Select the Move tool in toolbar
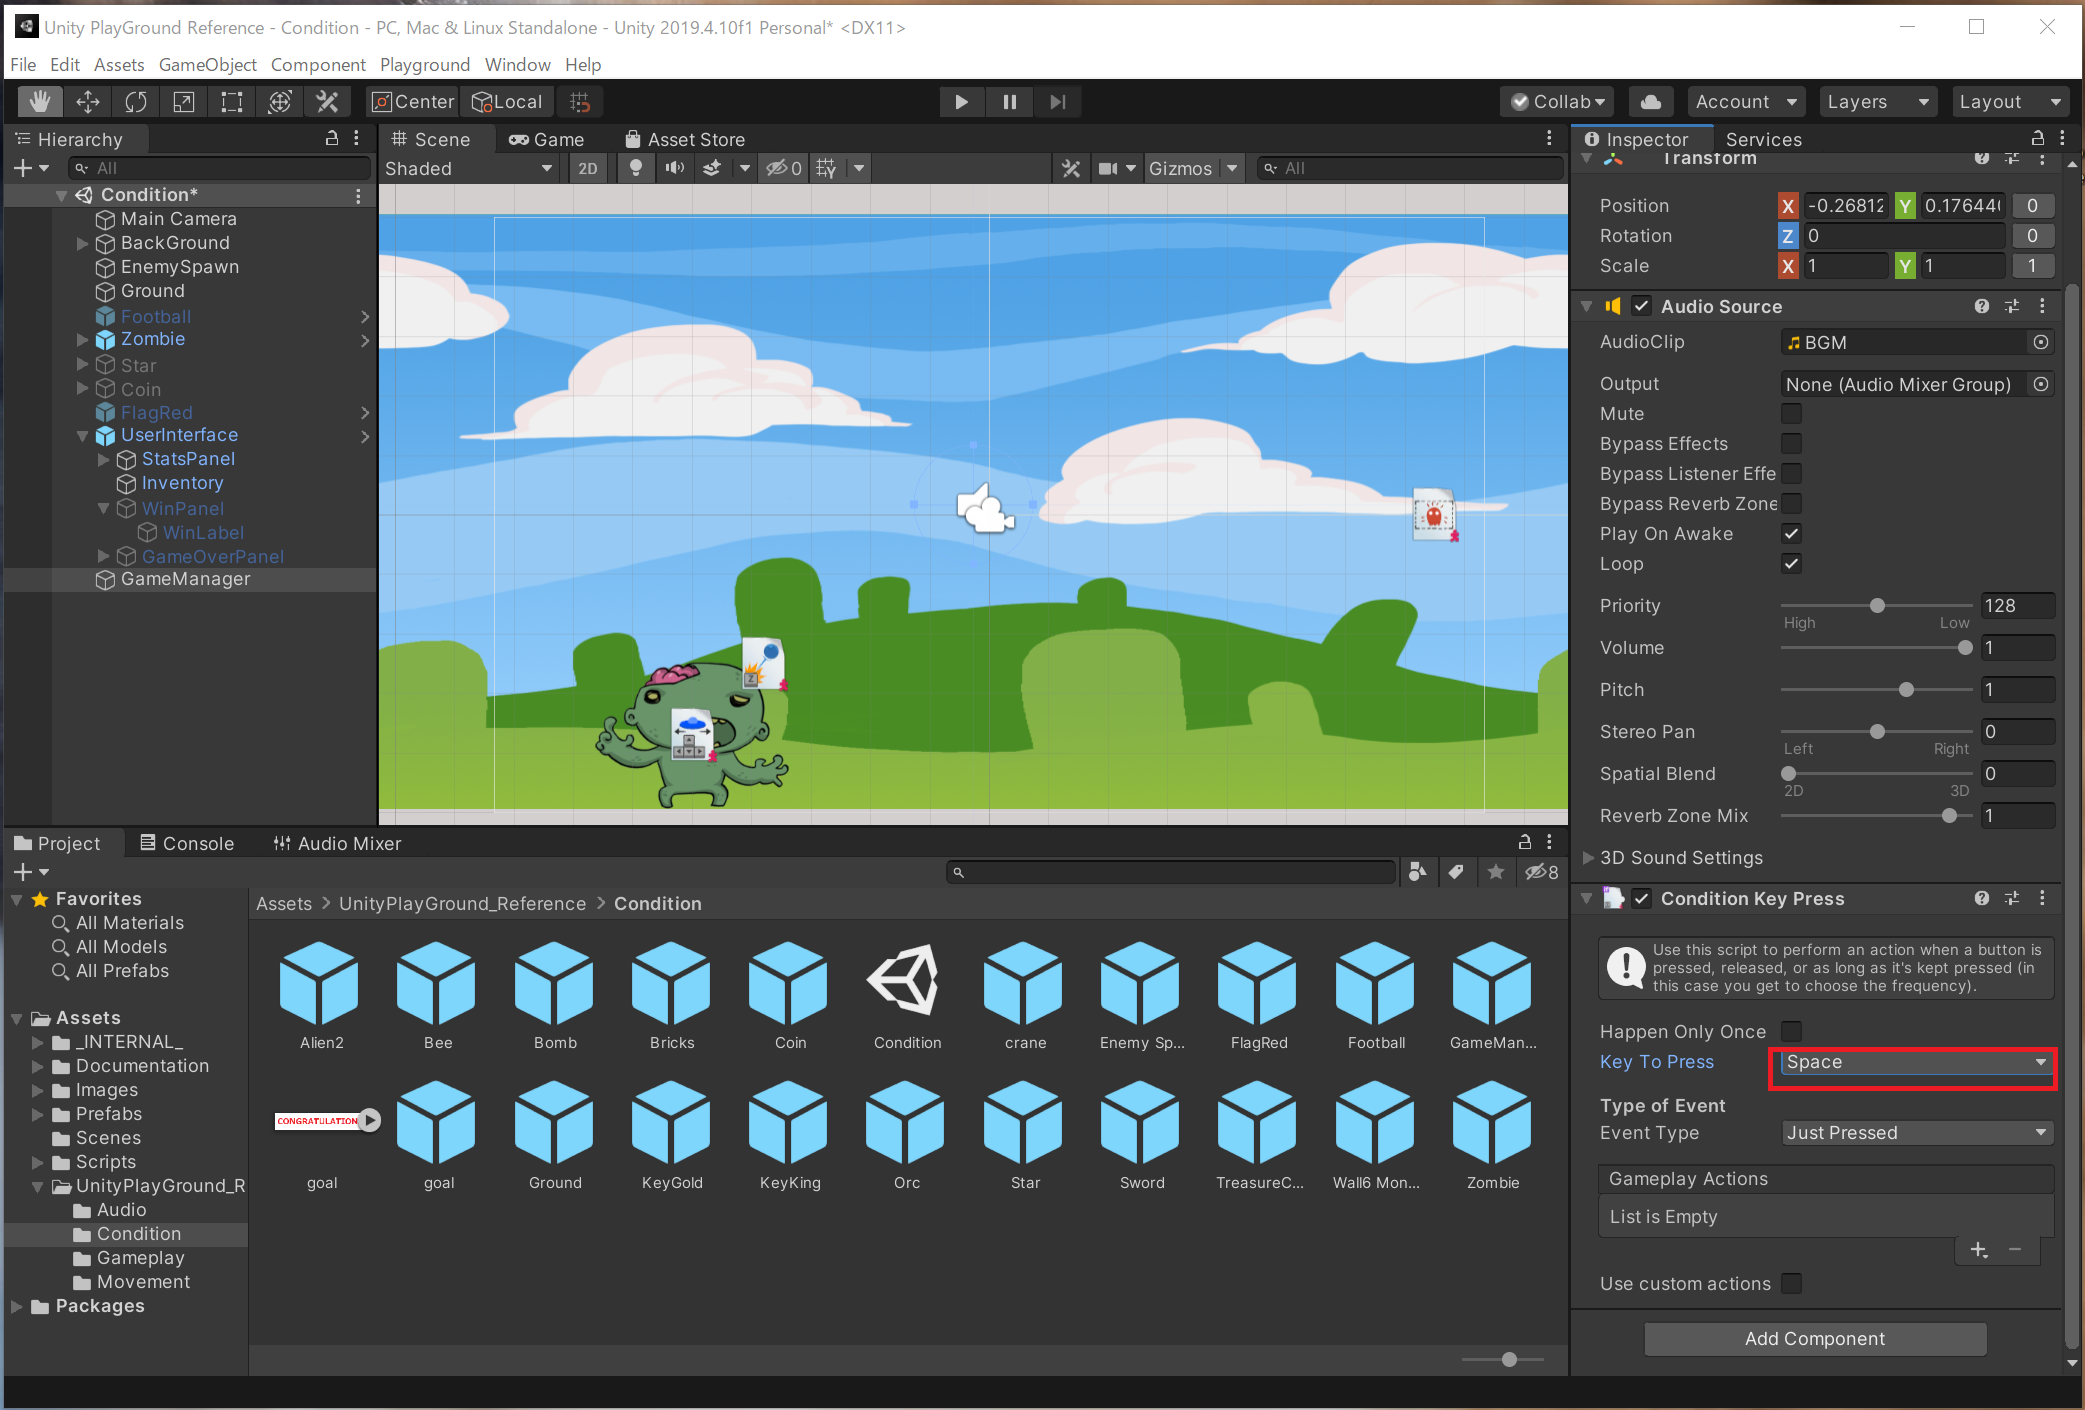Screen dimensions: 2085x1410 (88, 102)
